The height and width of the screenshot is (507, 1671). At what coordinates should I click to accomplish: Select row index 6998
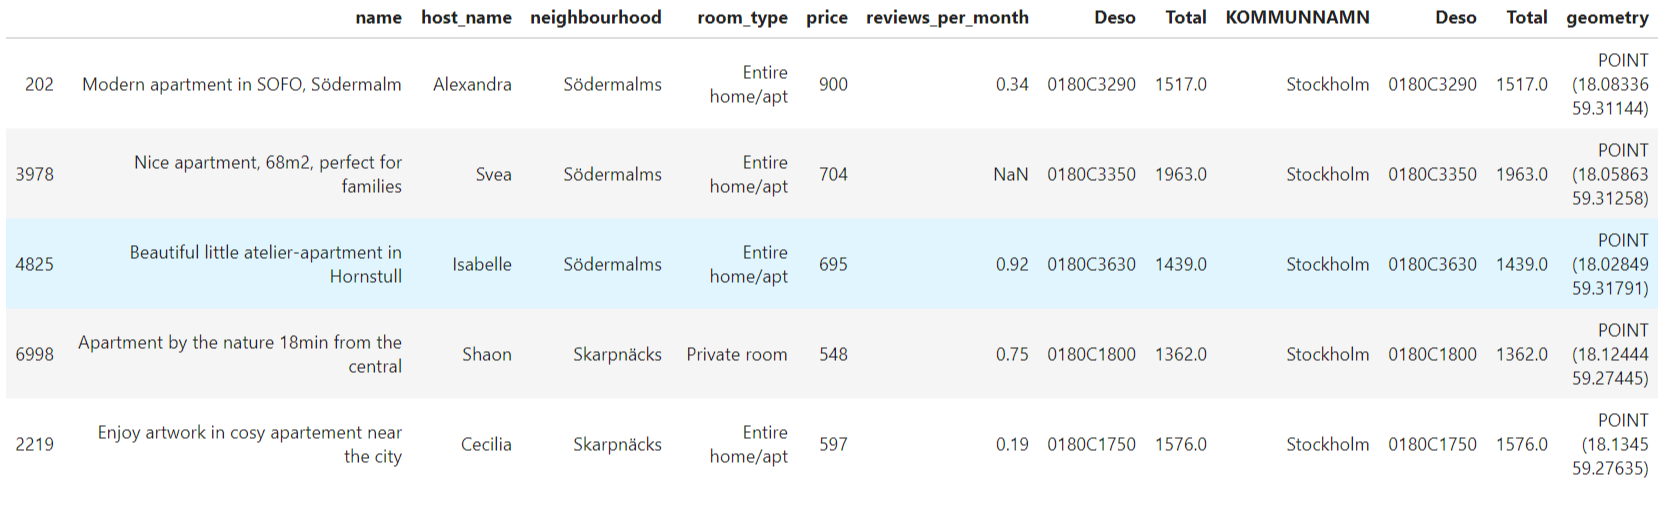point(35,354)
